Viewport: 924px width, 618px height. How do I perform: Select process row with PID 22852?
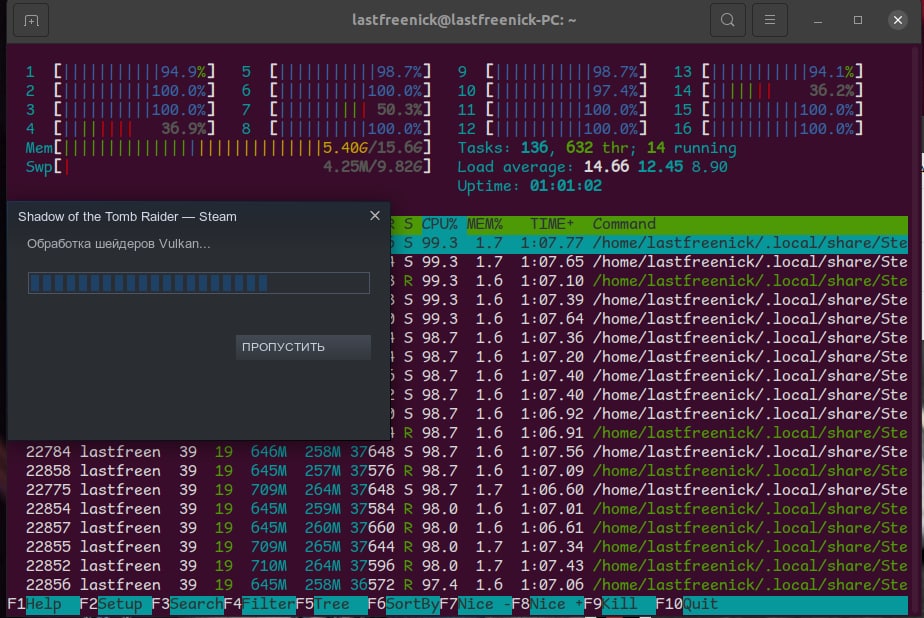click(x=466, y=566)
